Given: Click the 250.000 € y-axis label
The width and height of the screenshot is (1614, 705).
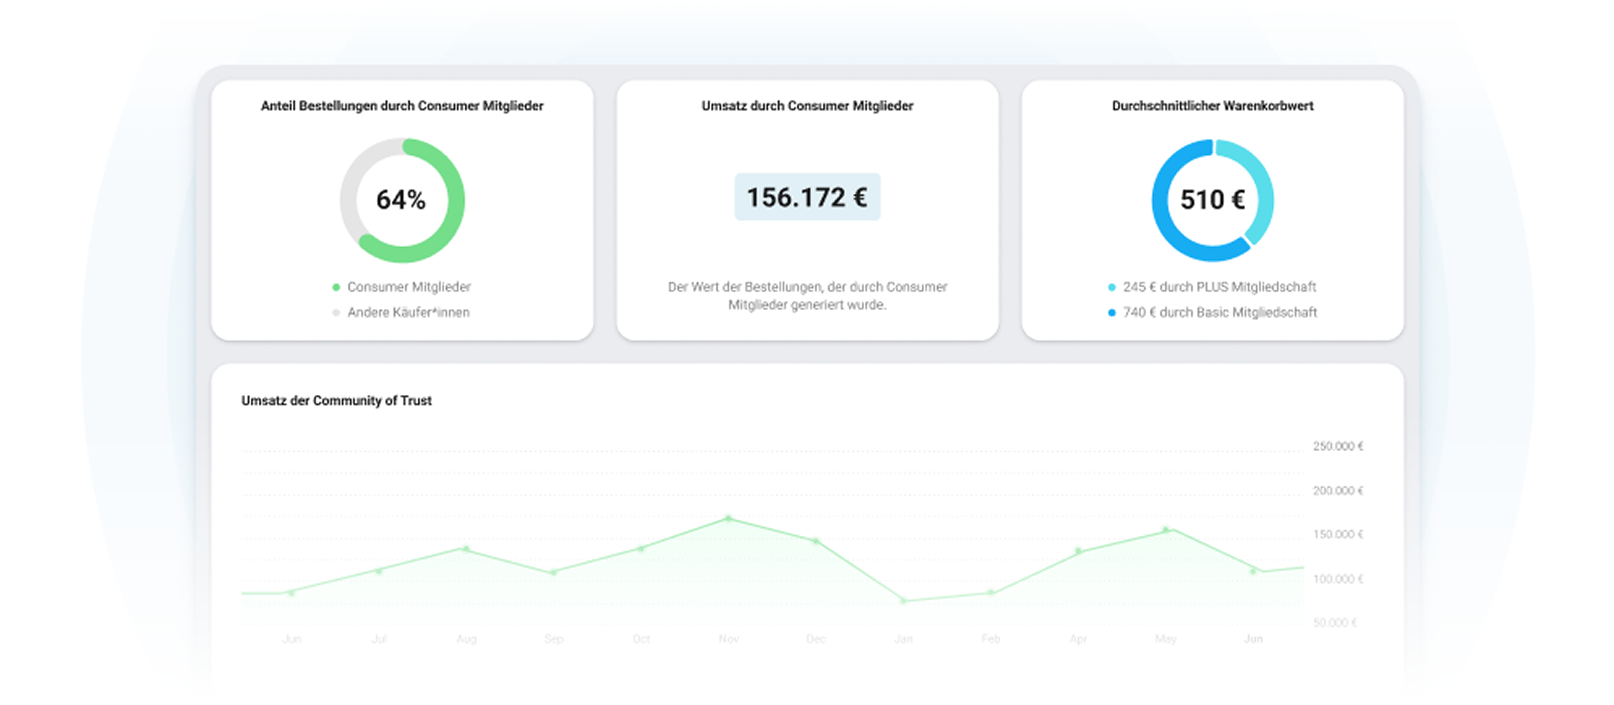Looking at the screenshot, I should tap(1338, 447).
